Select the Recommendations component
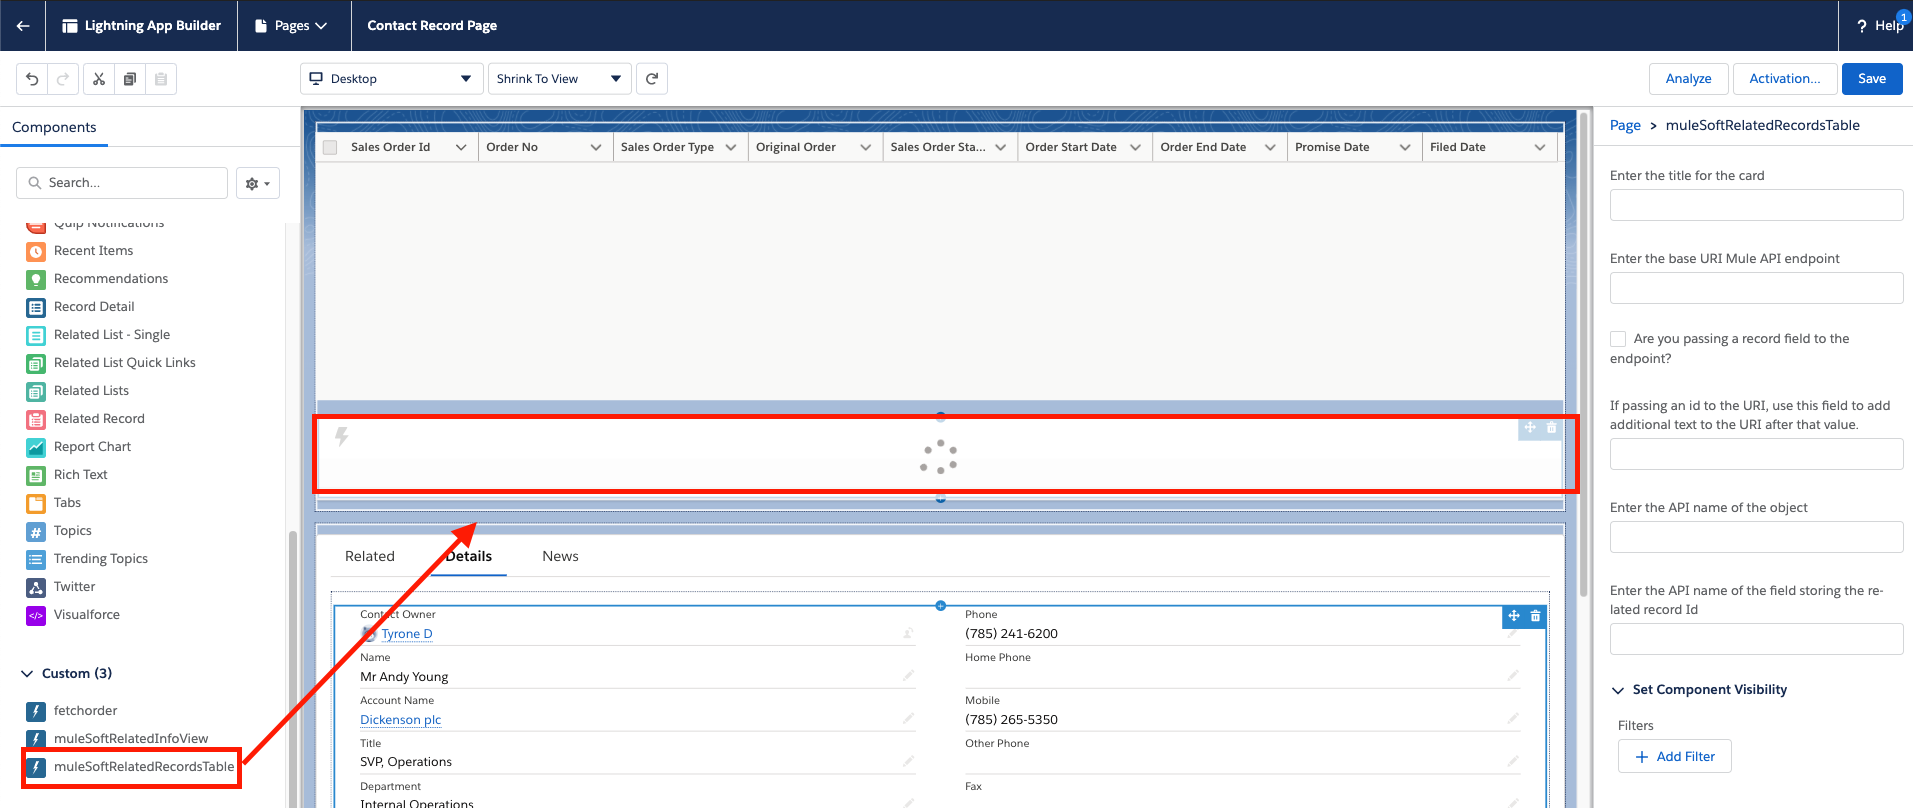 (x=111, y=279)
